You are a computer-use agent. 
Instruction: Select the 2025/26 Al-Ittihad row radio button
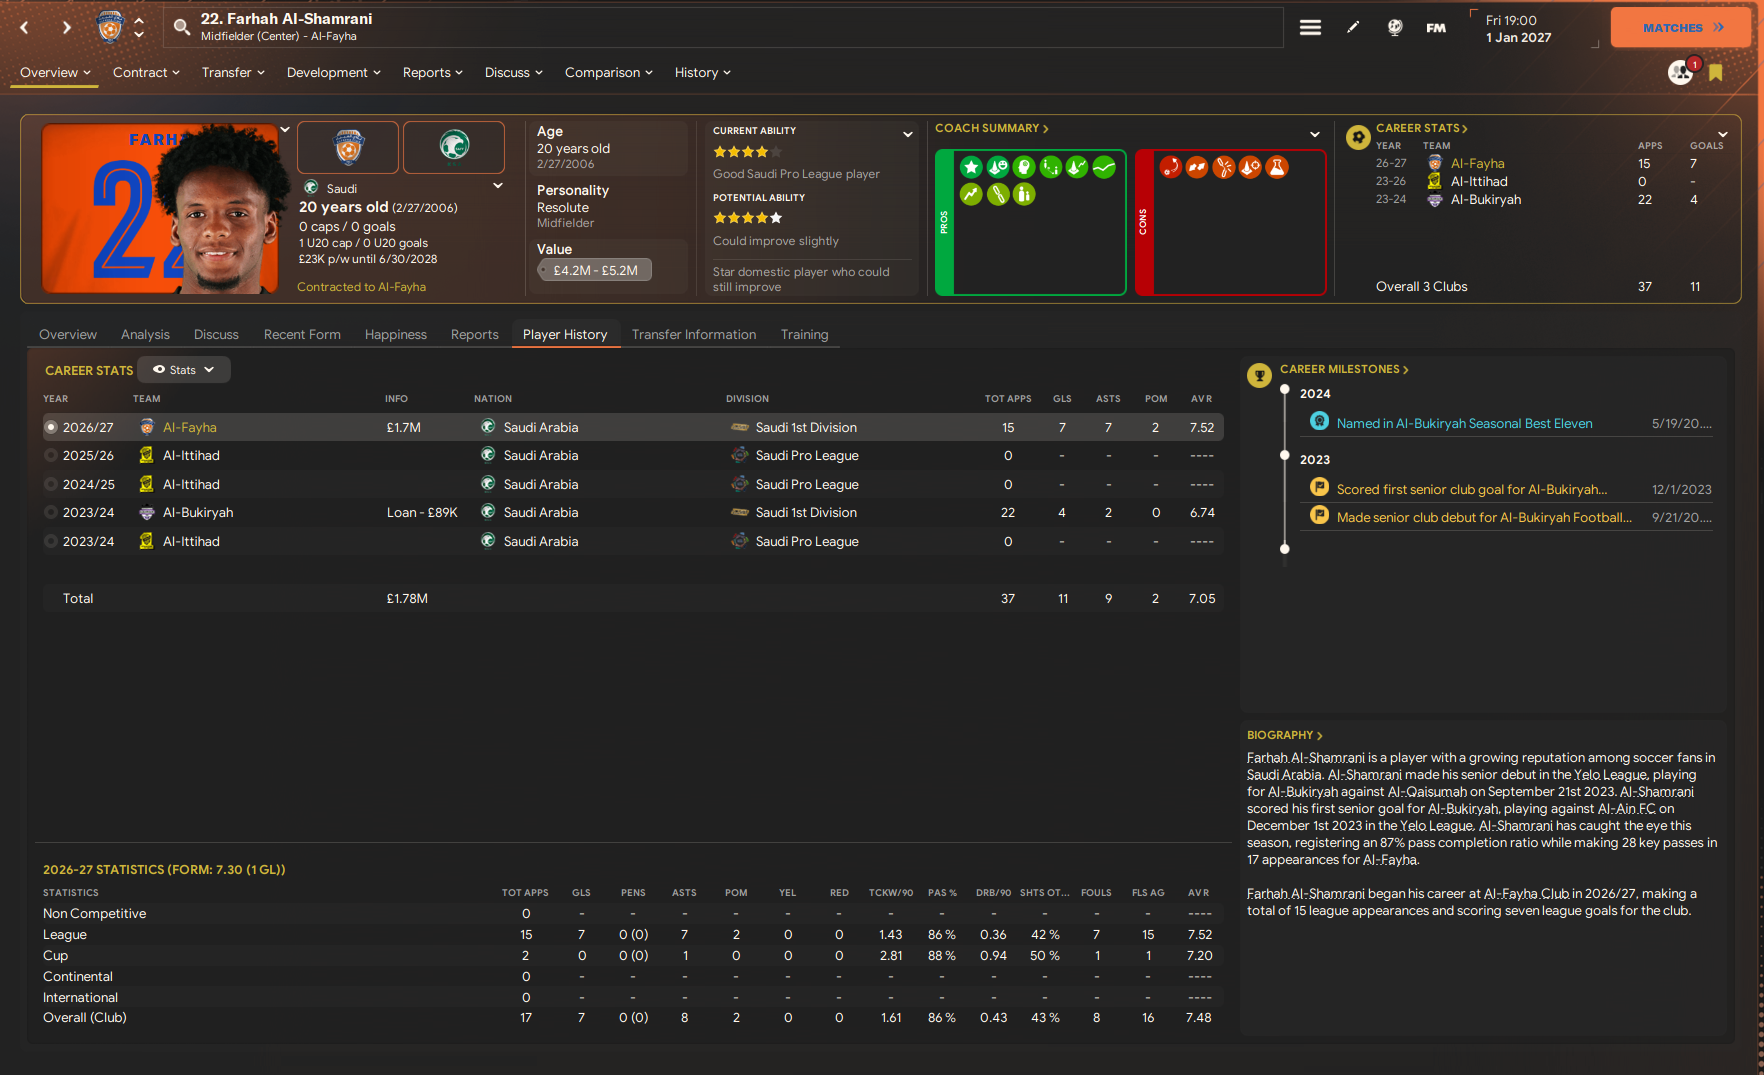[x=51, y=456]
